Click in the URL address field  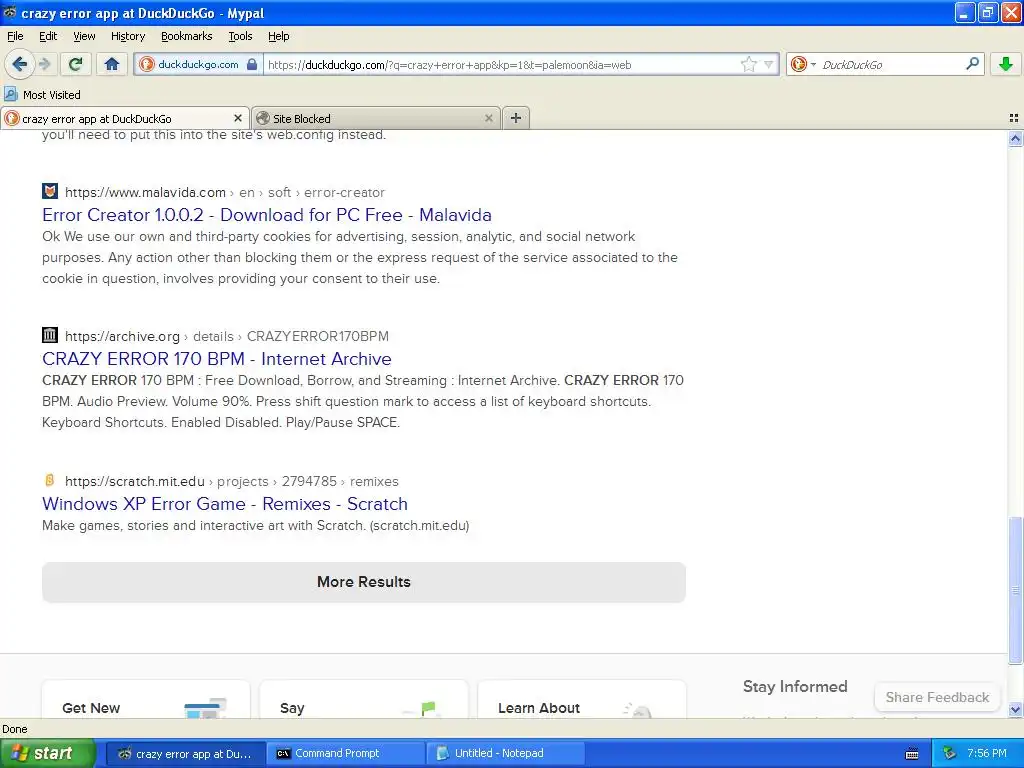(x=500, y=65)
